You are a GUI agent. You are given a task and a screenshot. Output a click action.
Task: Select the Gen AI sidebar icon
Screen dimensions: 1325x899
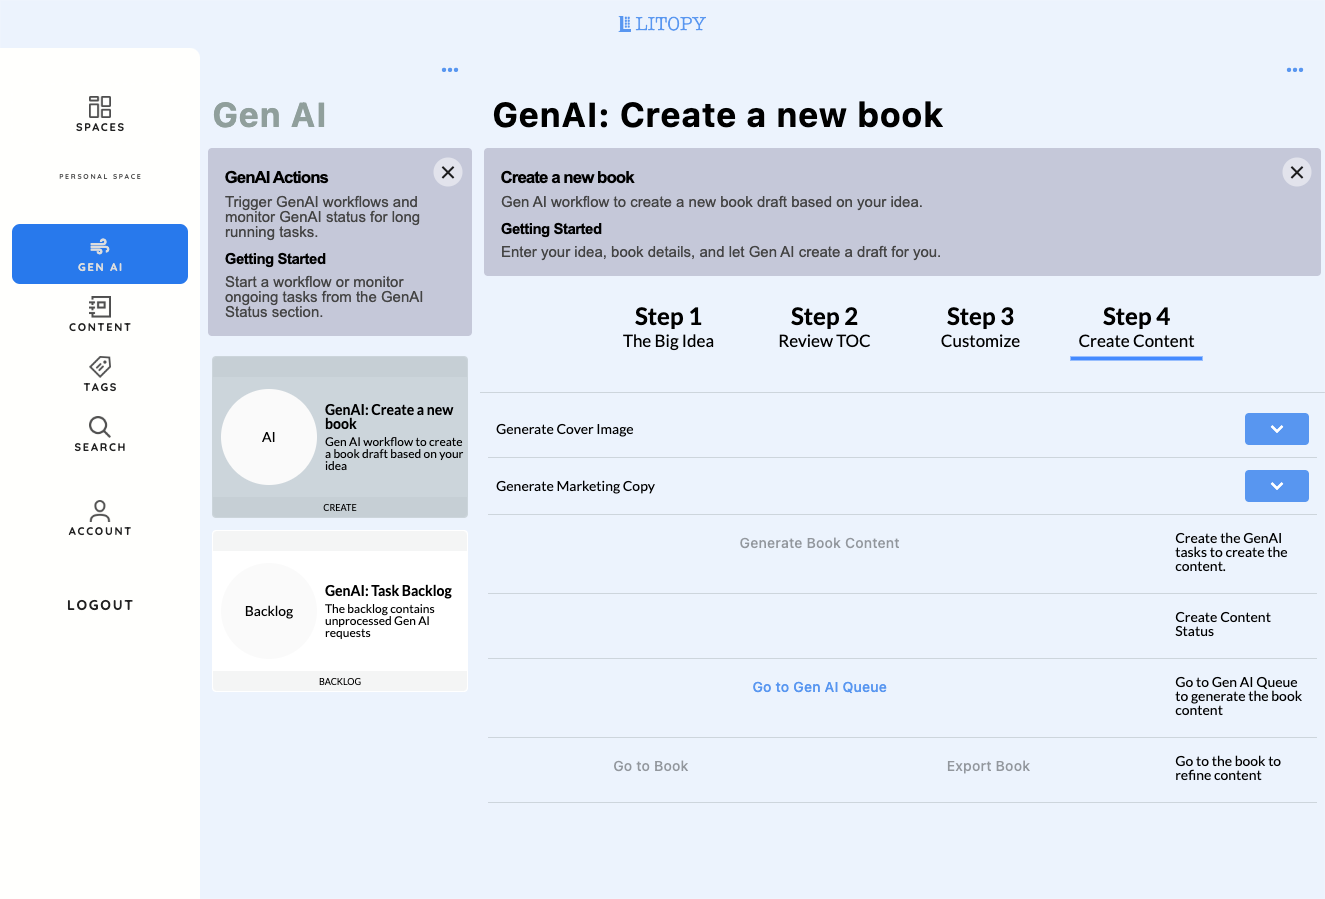(x=100, y=247)
